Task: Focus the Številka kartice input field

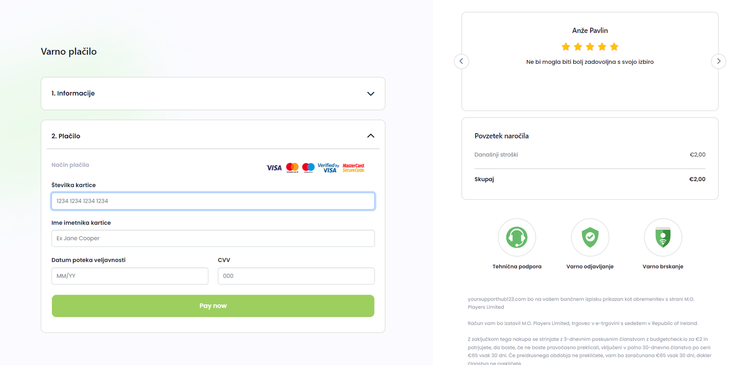Action: pyautogui.click(x=213, y=201)
